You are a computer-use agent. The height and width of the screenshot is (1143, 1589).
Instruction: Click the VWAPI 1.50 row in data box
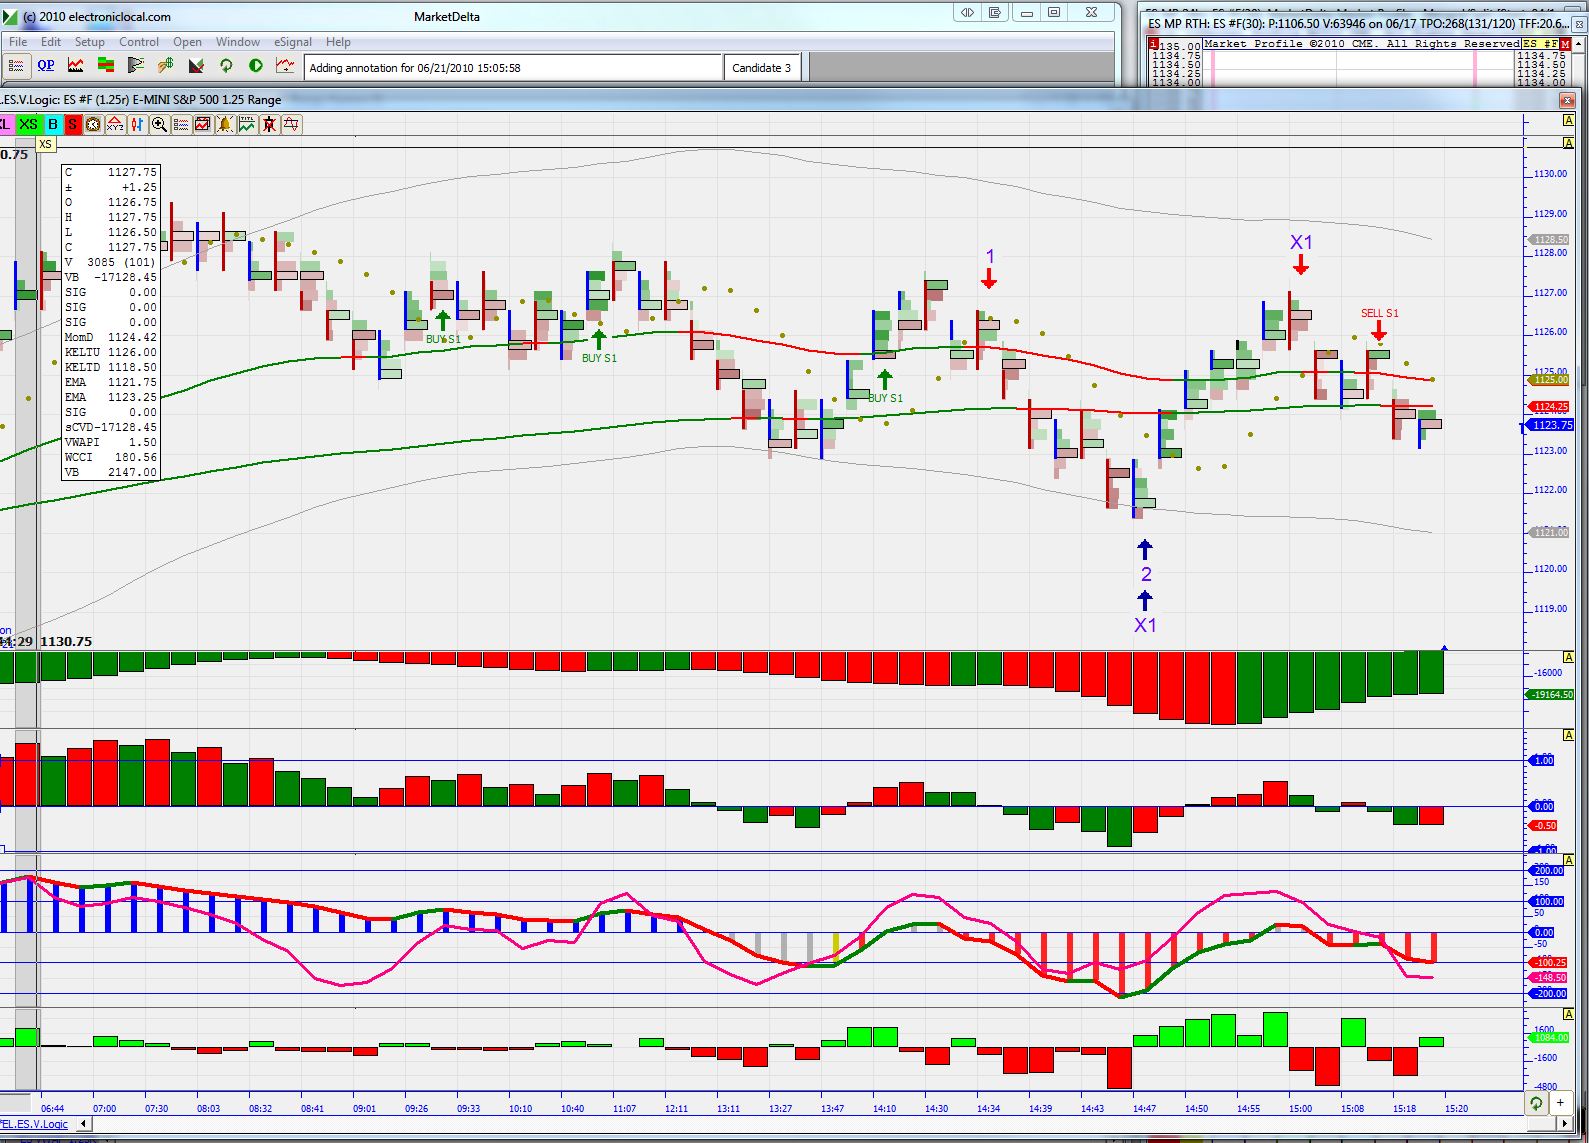[x=110, y=442]
